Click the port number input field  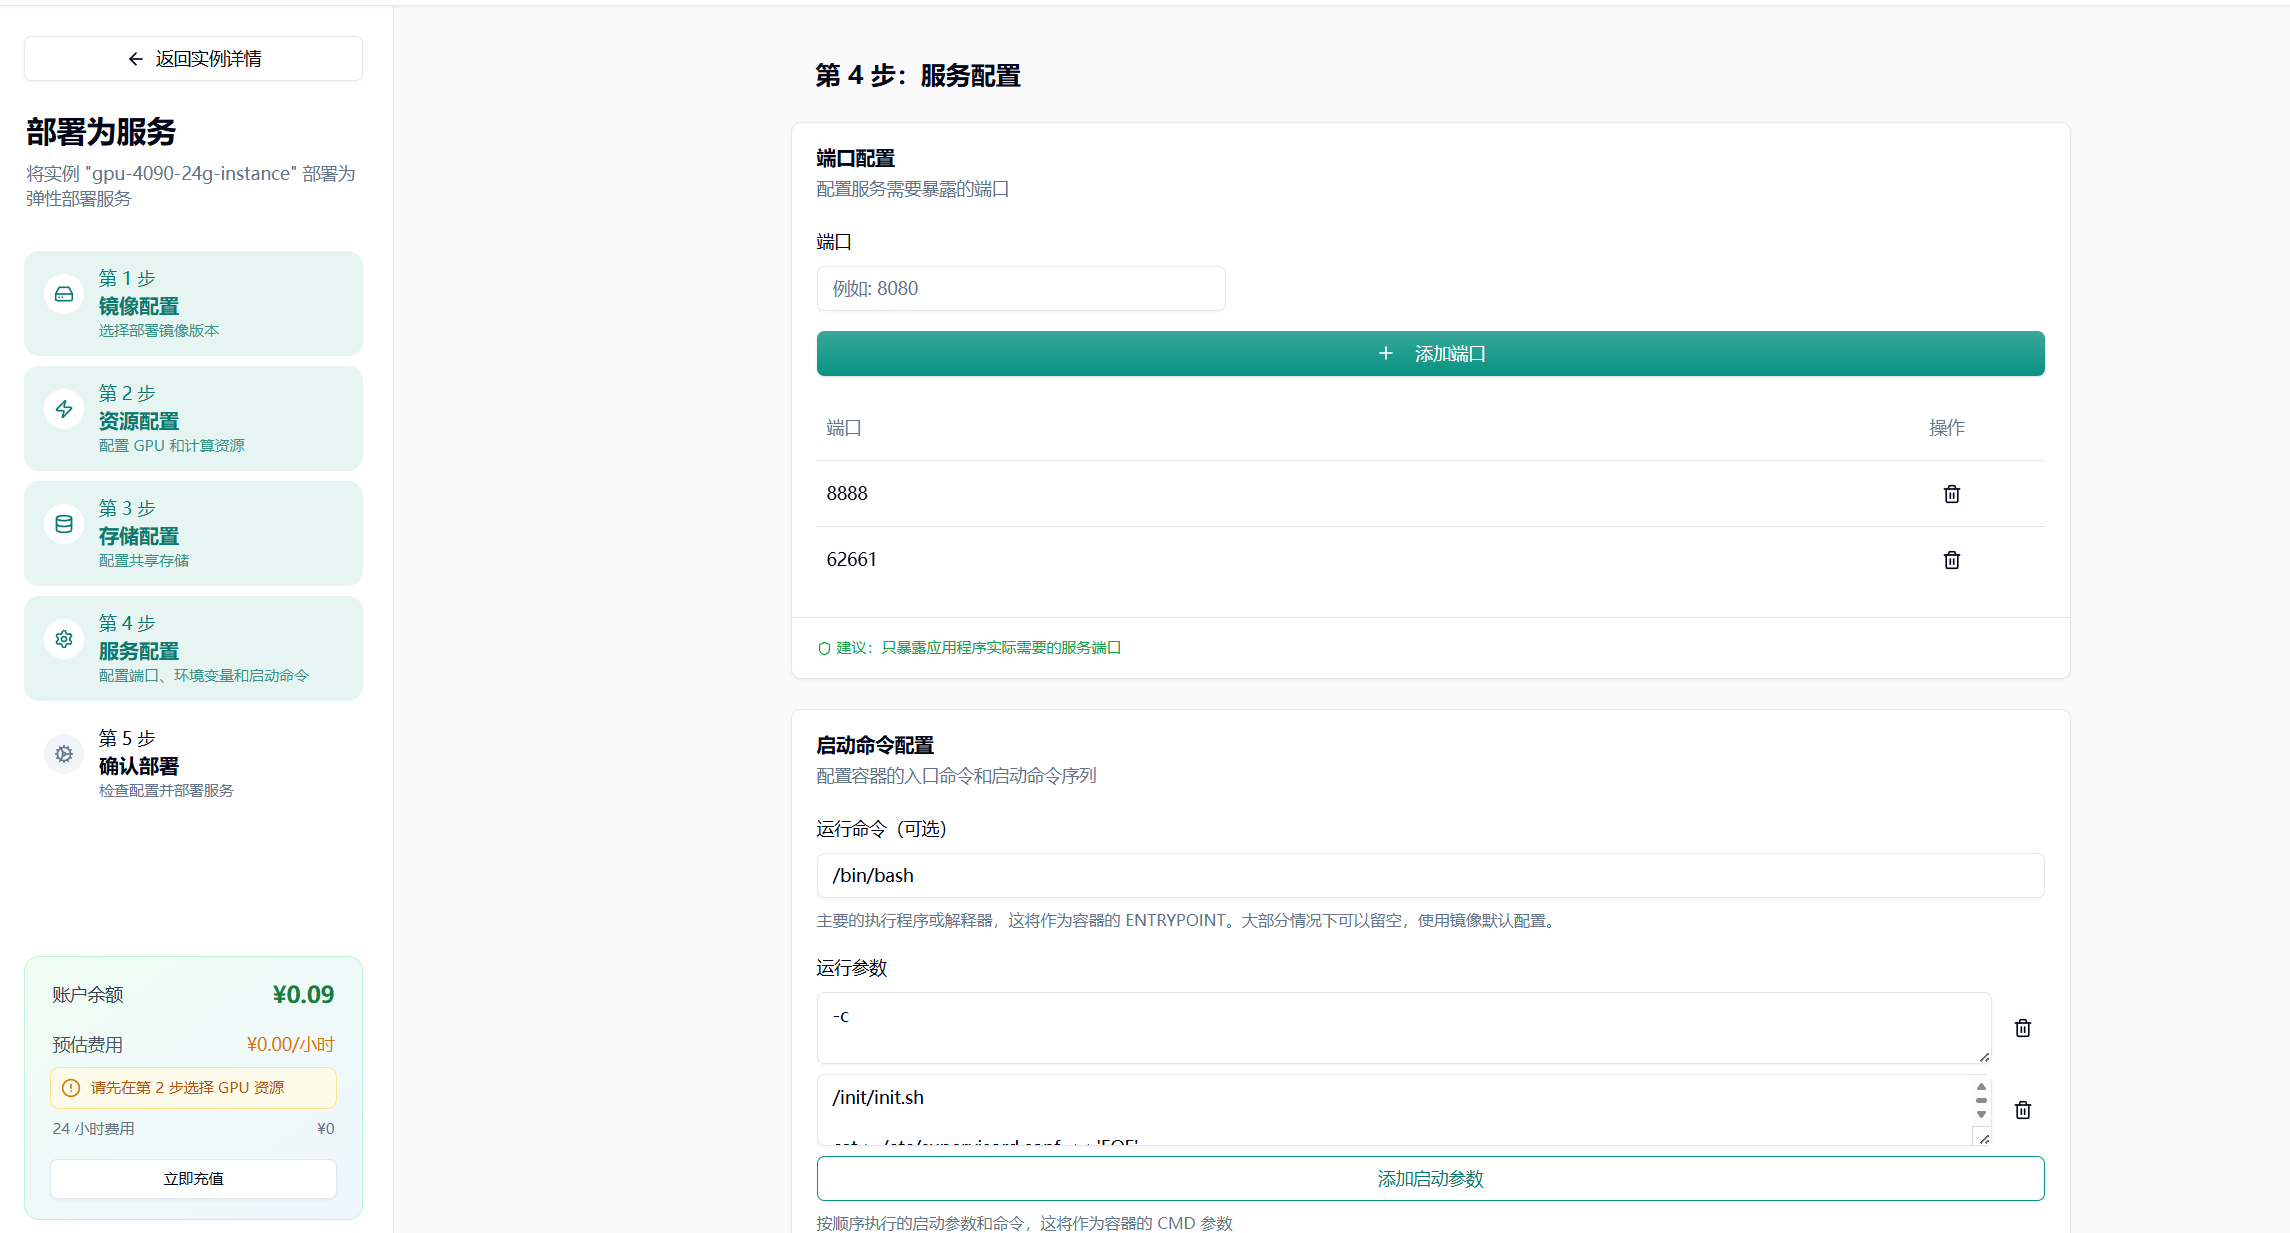(x=1020, y=289)
